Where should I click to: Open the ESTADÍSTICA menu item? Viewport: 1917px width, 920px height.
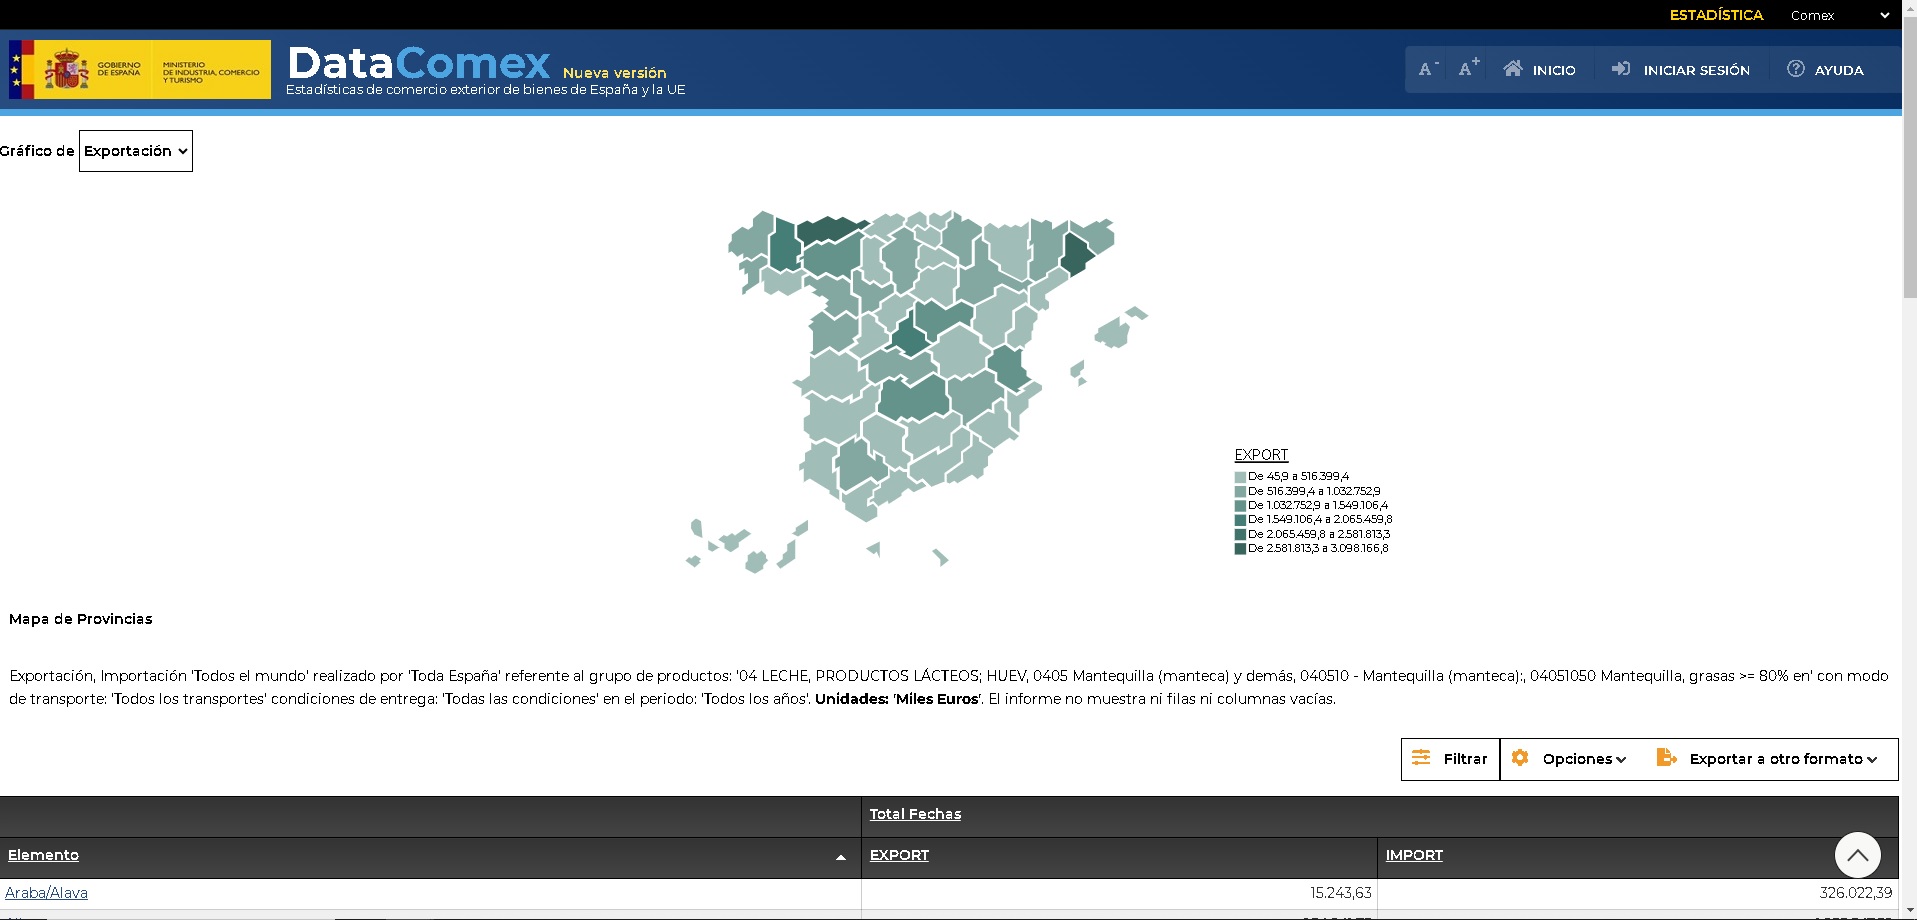tap(1716, 15)
